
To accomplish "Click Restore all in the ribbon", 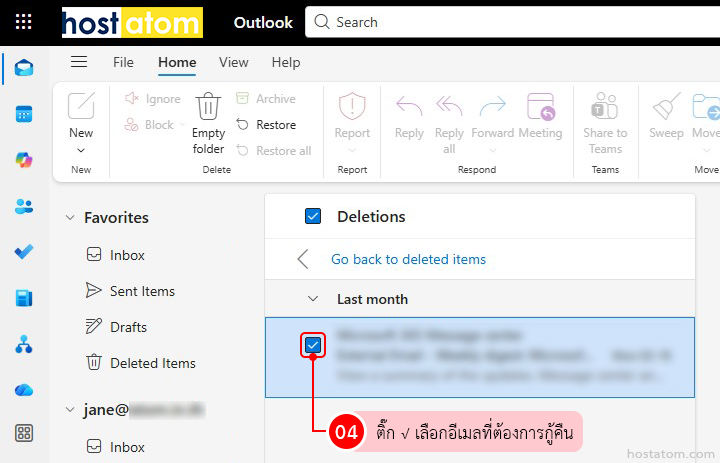I will [274, 151].
